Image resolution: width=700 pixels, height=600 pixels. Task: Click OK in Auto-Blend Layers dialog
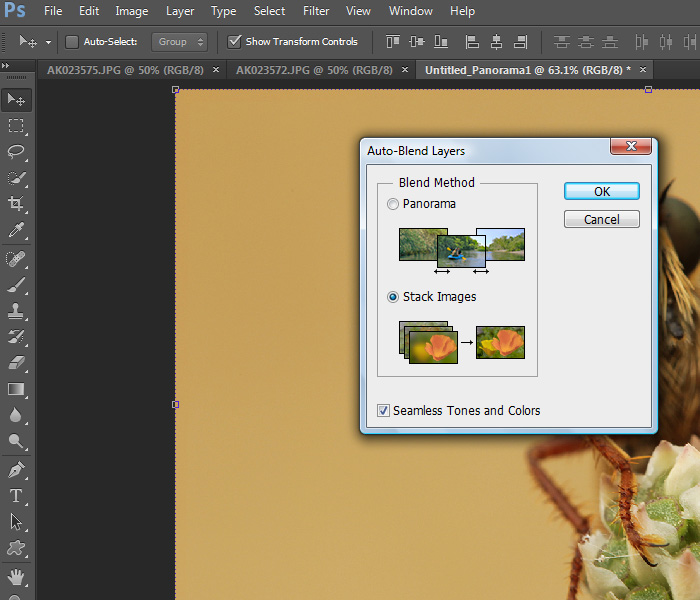601,191
